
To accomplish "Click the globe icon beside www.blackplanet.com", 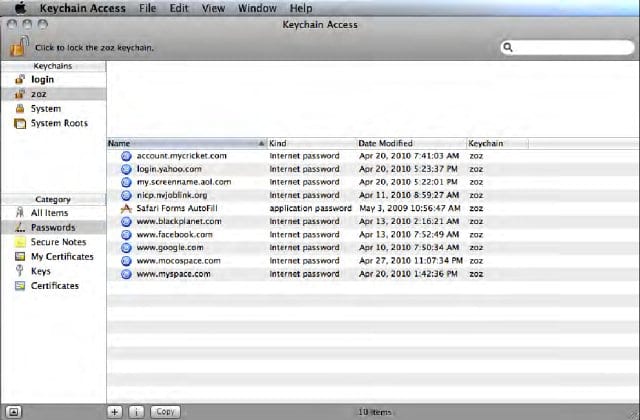I will click(127, 222).
